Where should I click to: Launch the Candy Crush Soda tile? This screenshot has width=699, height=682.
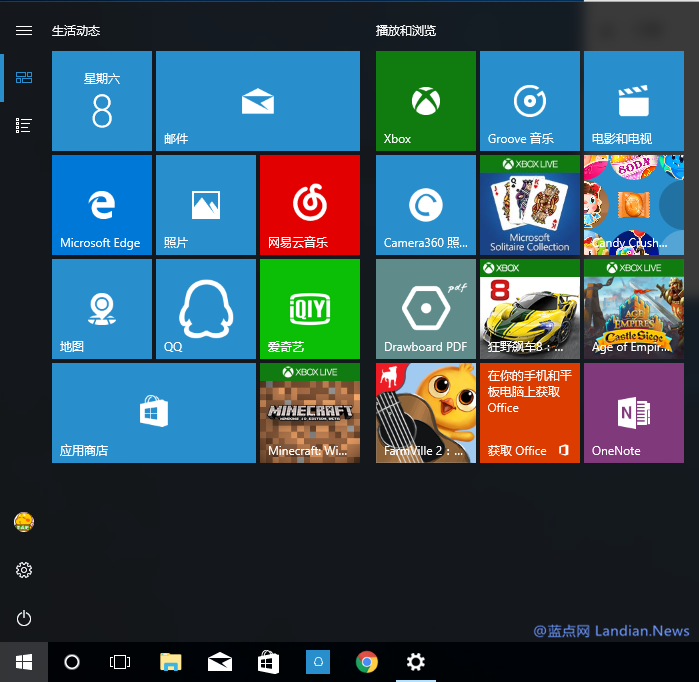click(x=634, y=205)
